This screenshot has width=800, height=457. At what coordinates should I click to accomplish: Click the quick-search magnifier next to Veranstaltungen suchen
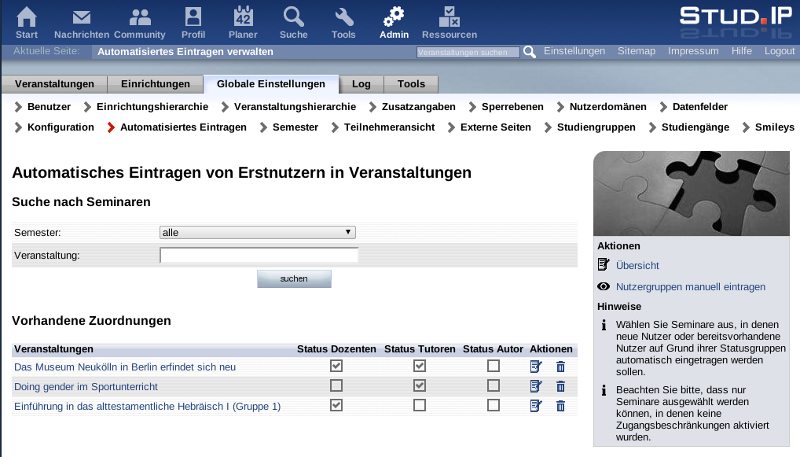tap(530, 51)
